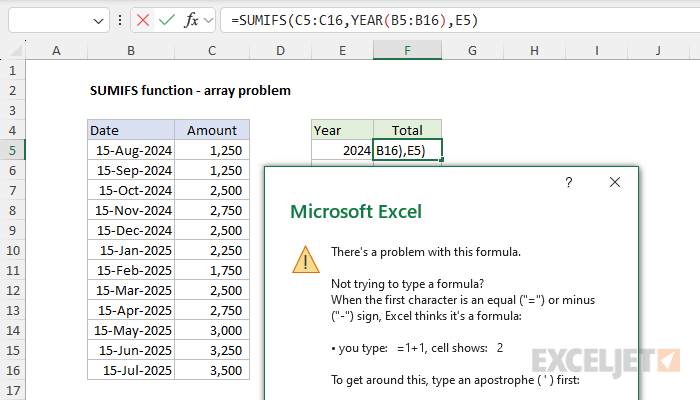Click the 'Microsoft Excel' dialog title
Viewport: 700px width, 400px height.
point(356,212)
